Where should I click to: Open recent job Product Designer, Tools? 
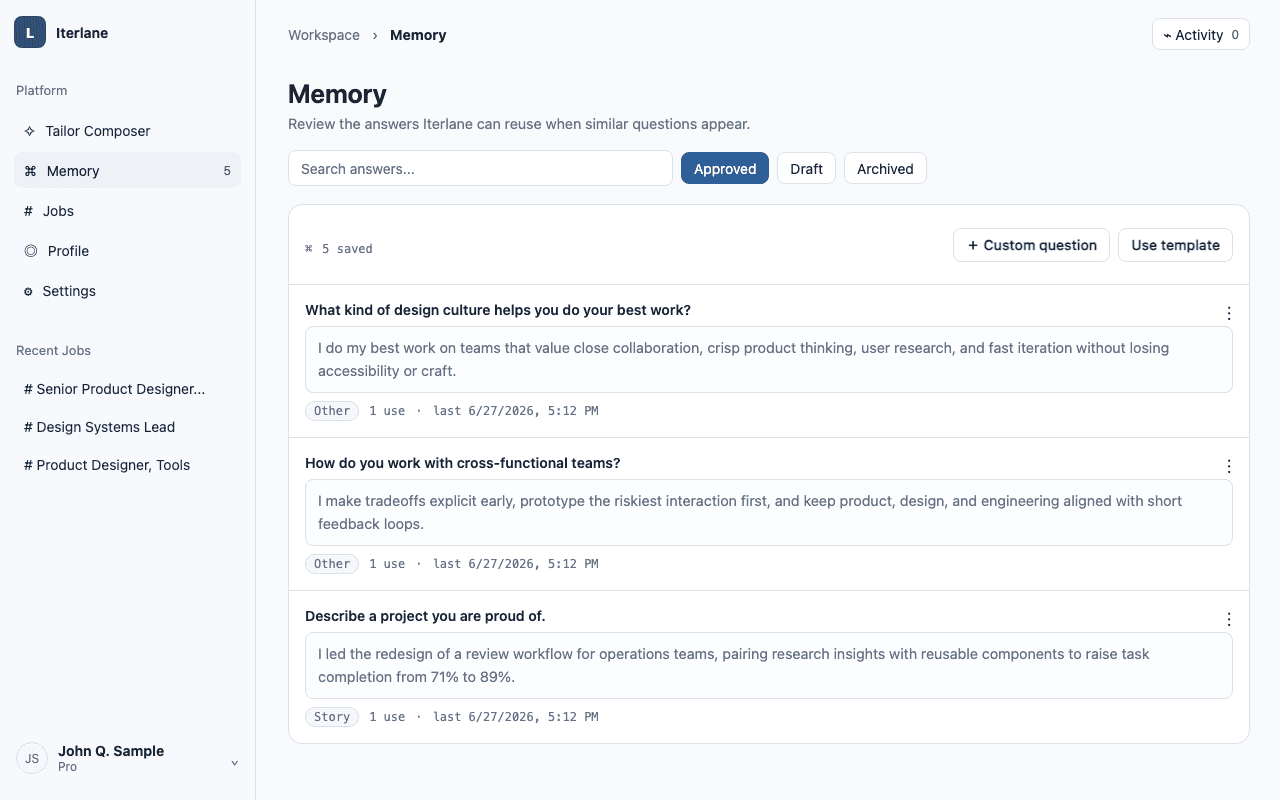[x=127, y=465]
